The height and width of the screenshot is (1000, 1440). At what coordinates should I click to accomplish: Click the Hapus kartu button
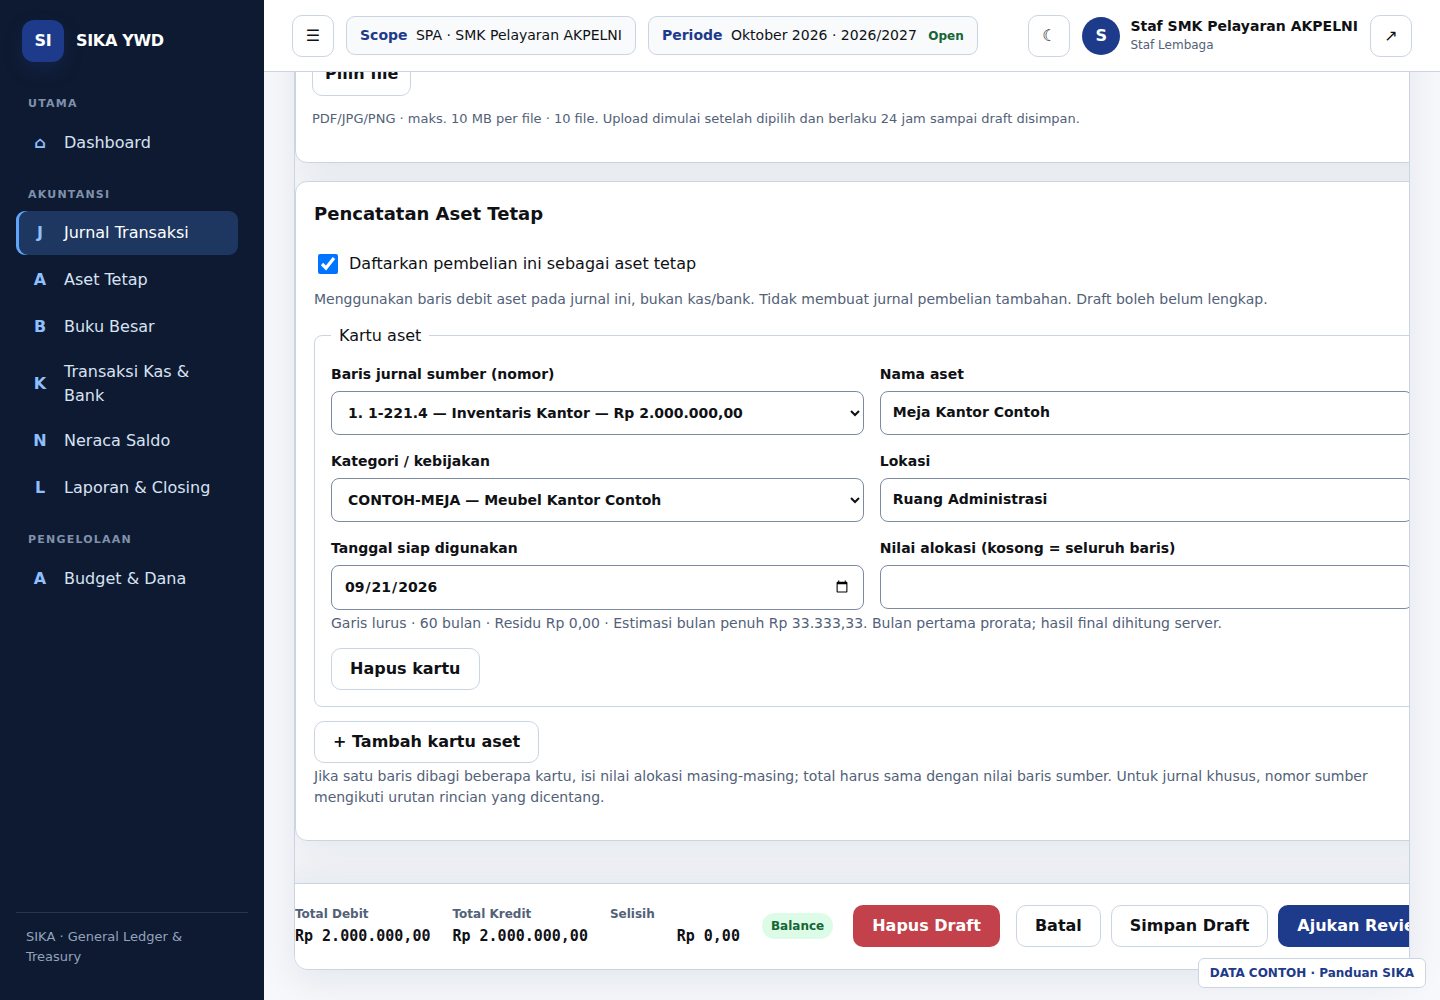[x=405, y=669]
